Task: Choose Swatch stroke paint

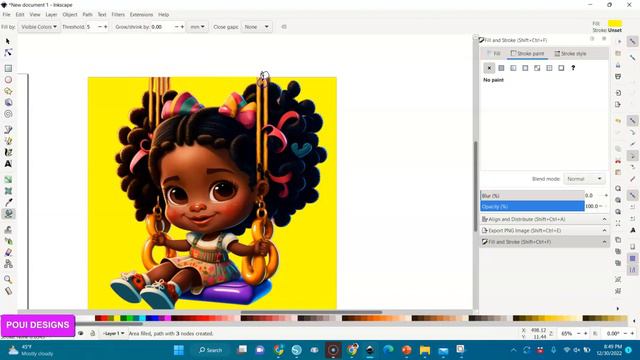Action: click(561, 68)
